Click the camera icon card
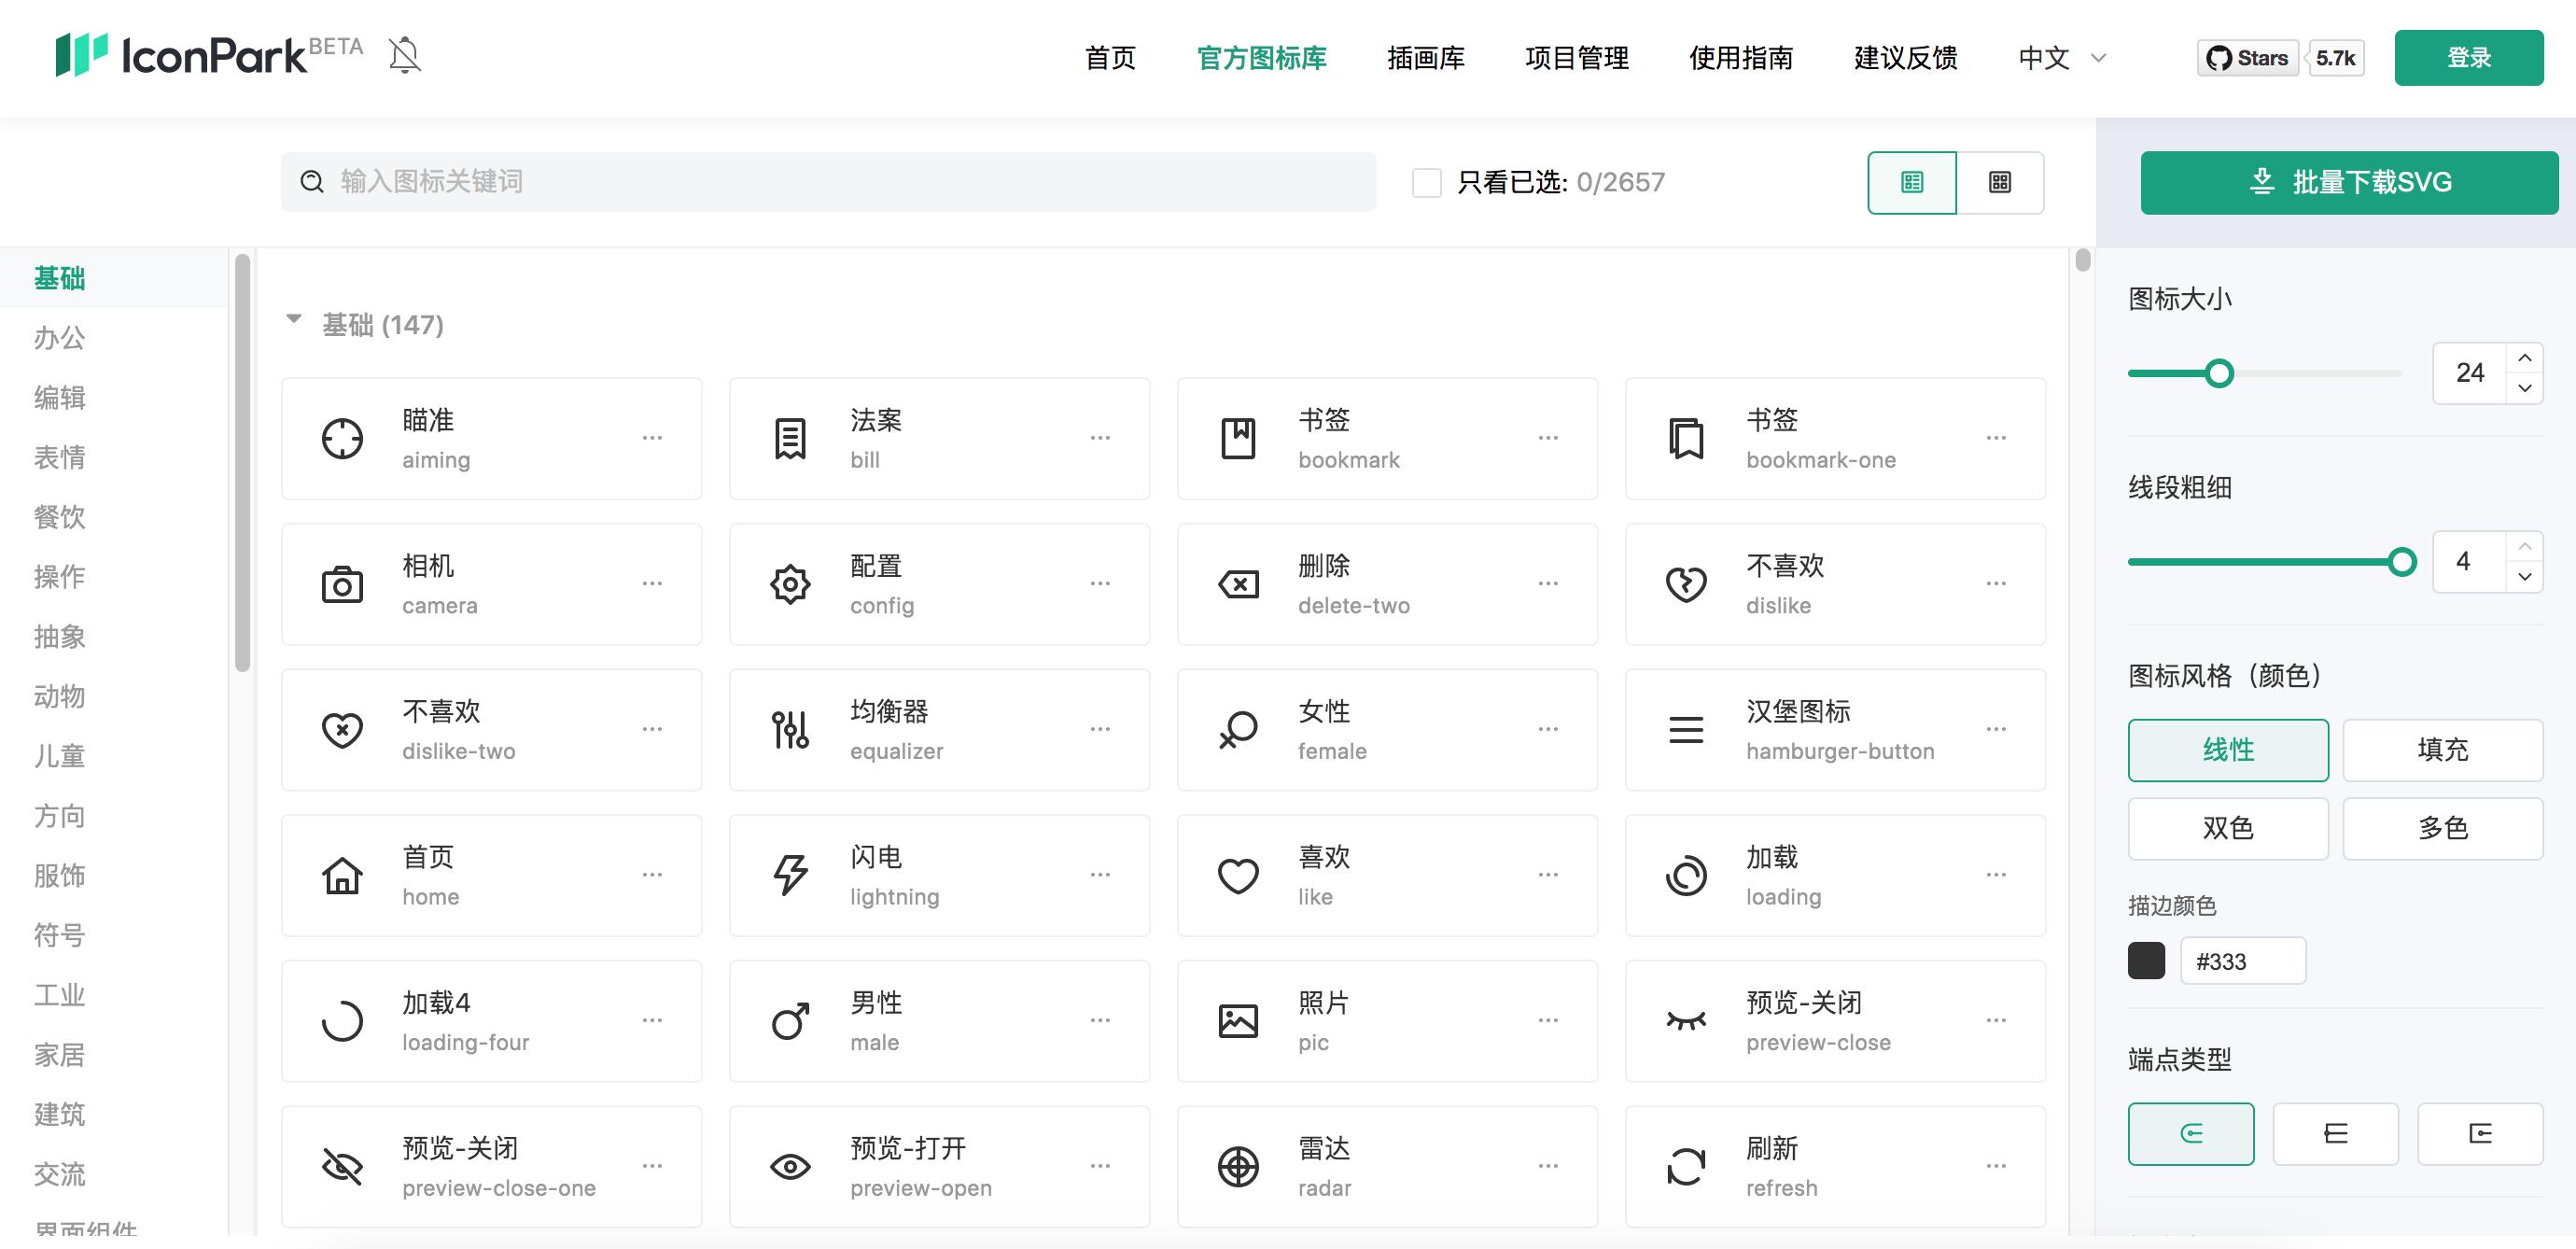This screenshot has width=2576, height=1249. pyautogui.click(x=492, y=584)
